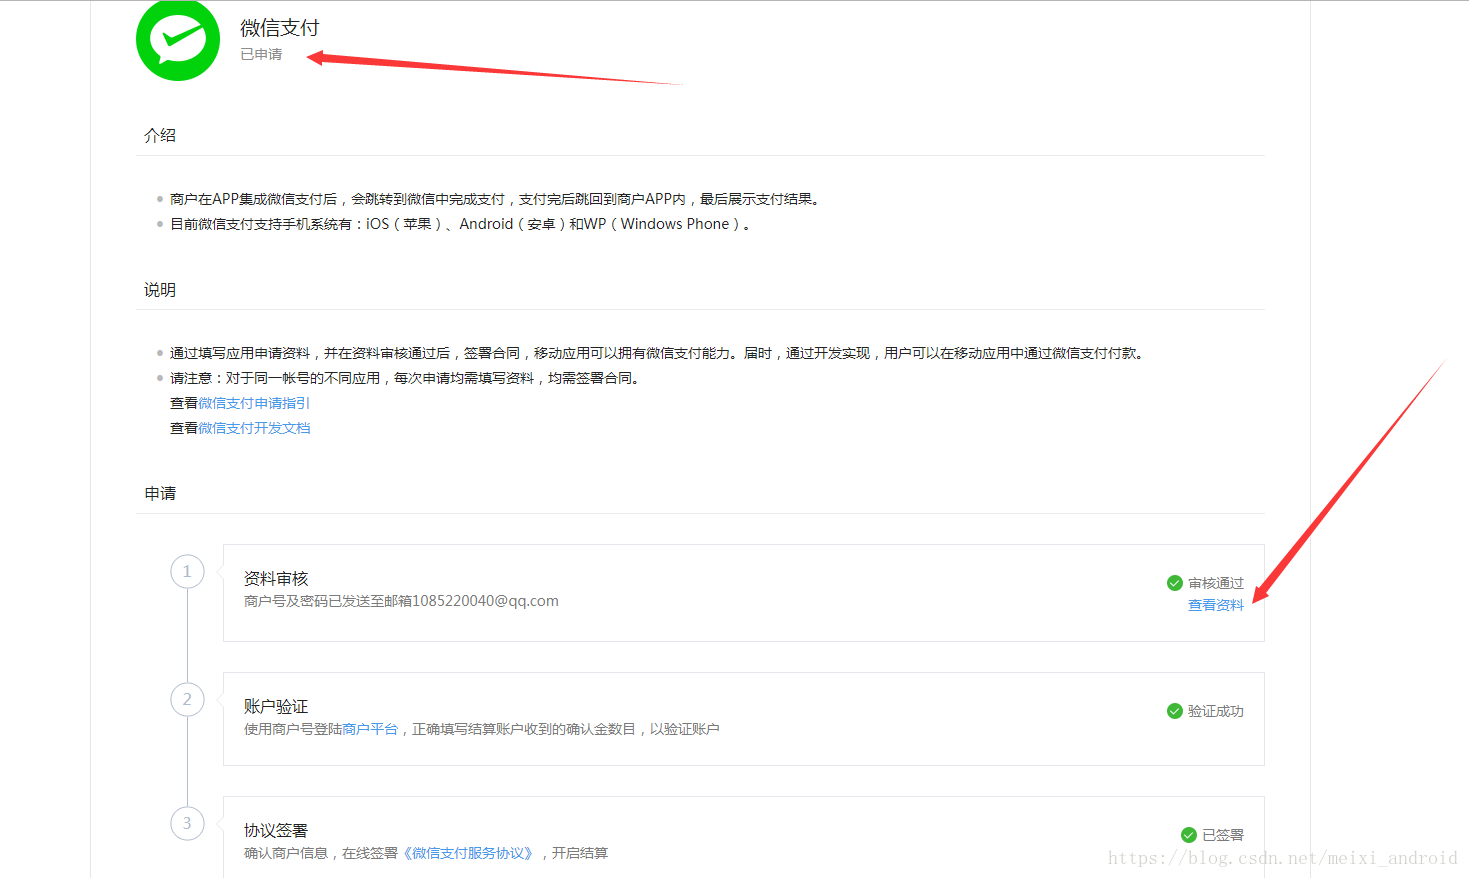This screenshot has height=878, width=1469.
Task: Open the 查看资料 link
Action: (x=1216, y=605)
